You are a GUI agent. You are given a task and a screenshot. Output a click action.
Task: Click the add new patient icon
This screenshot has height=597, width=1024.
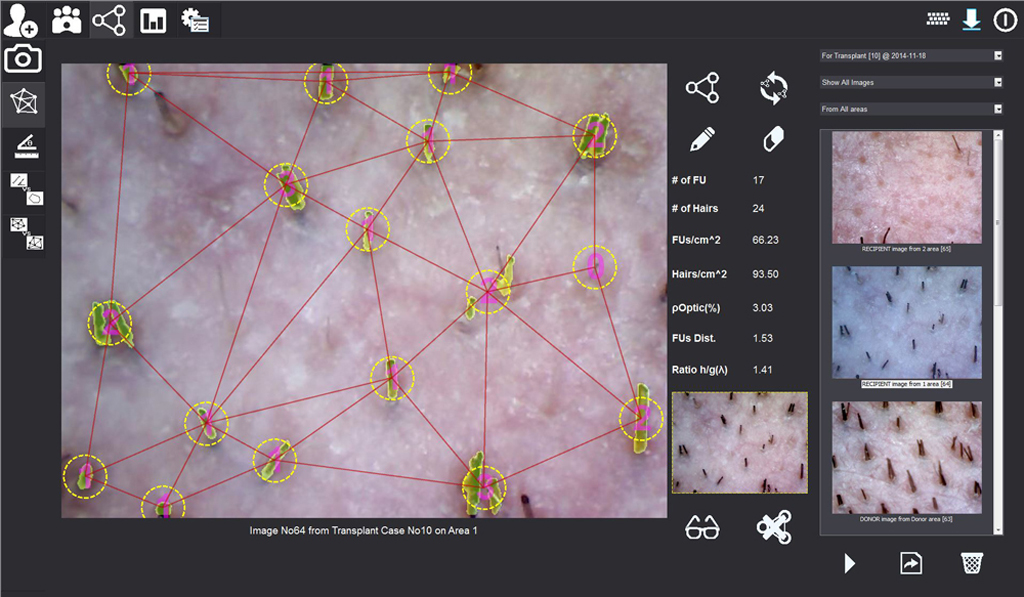pos(20,20)
